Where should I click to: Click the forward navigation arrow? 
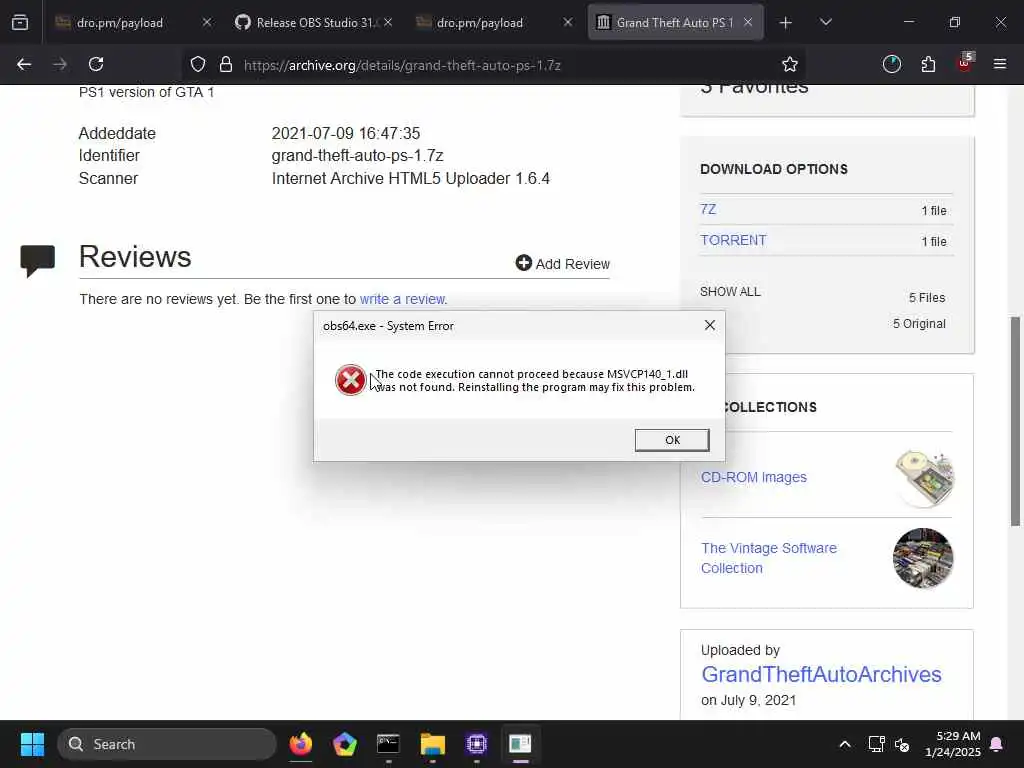pyautogui.click(x=60, y=64)
